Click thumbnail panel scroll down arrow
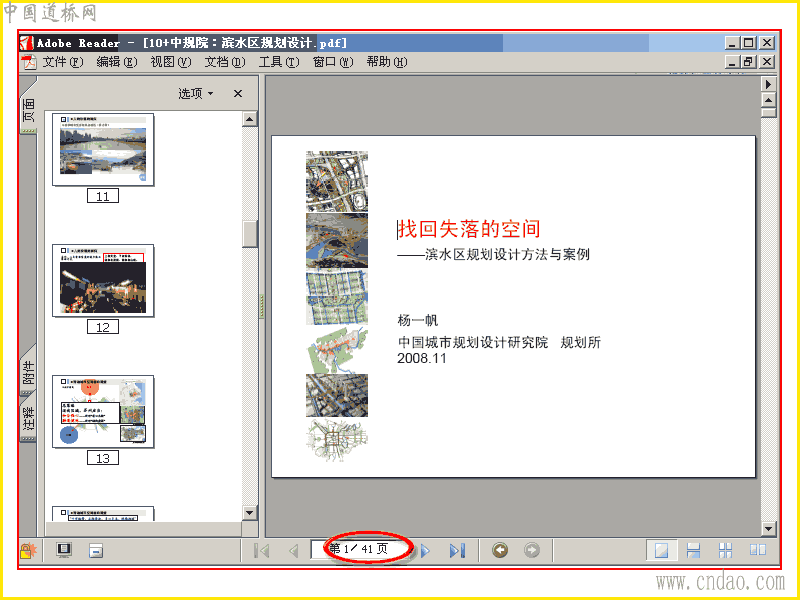Screen dimensions: 800x600 (249, 513)
